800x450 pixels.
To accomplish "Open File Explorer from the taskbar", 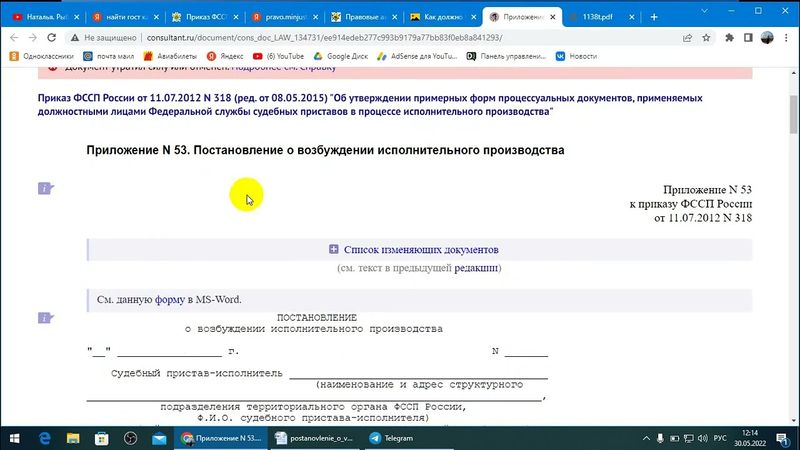I will [x=73, y=438].
